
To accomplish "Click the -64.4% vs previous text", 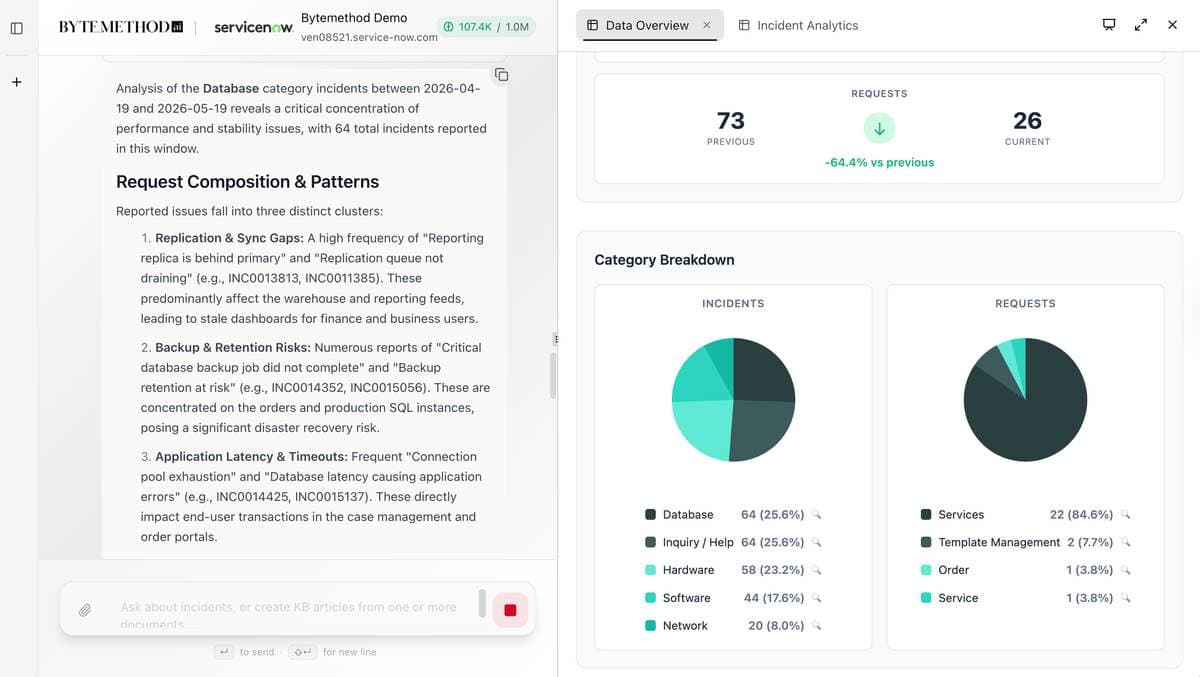I will tap(879, 162).
